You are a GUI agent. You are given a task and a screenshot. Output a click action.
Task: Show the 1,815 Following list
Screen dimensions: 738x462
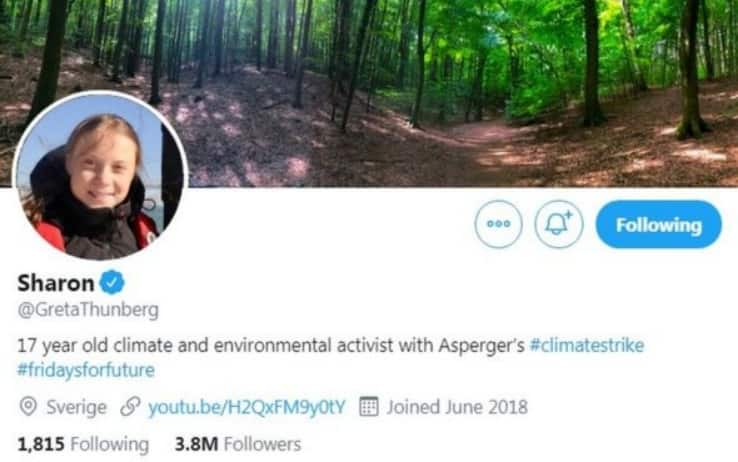83,443
